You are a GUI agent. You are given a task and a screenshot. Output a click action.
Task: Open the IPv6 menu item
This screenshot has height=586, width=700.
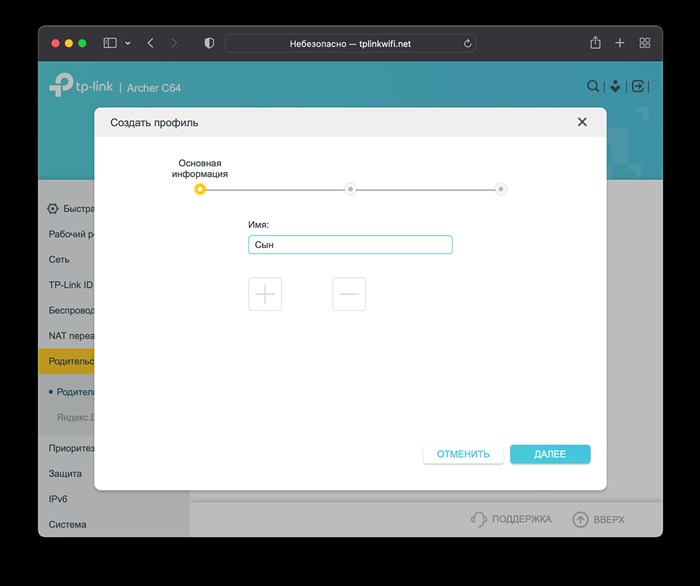58,499
